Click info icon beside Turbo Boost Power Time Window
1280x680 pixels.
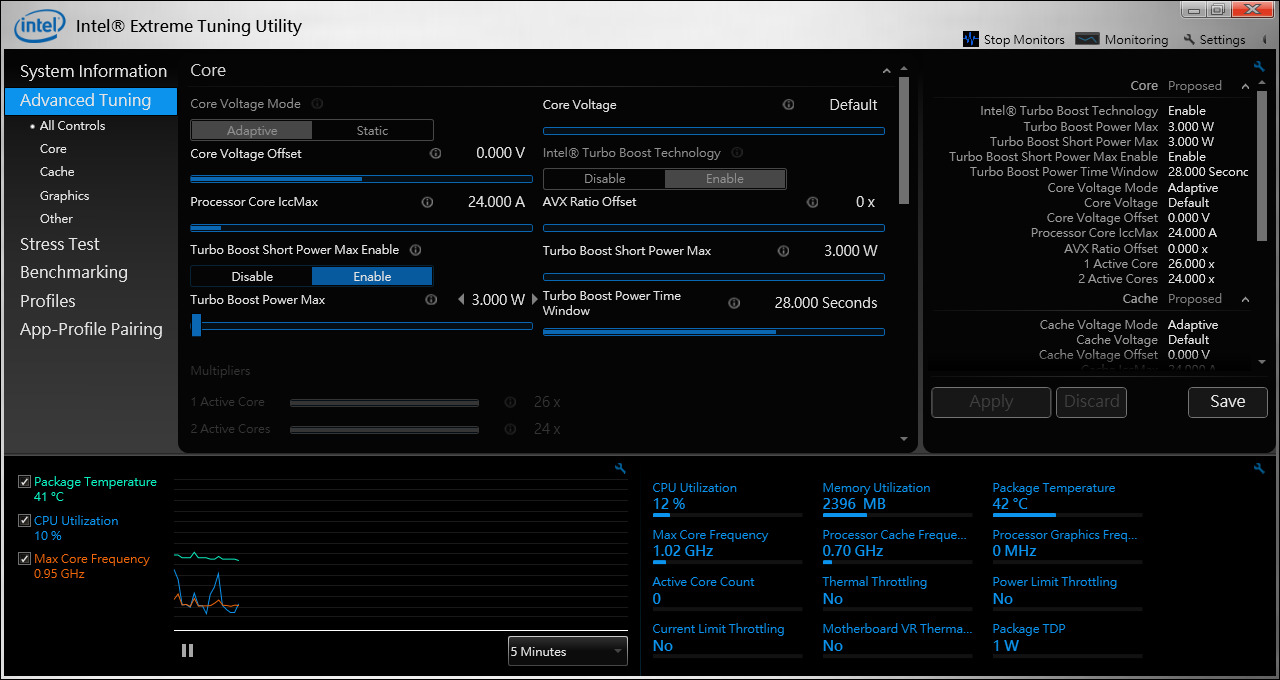(734, 303)
